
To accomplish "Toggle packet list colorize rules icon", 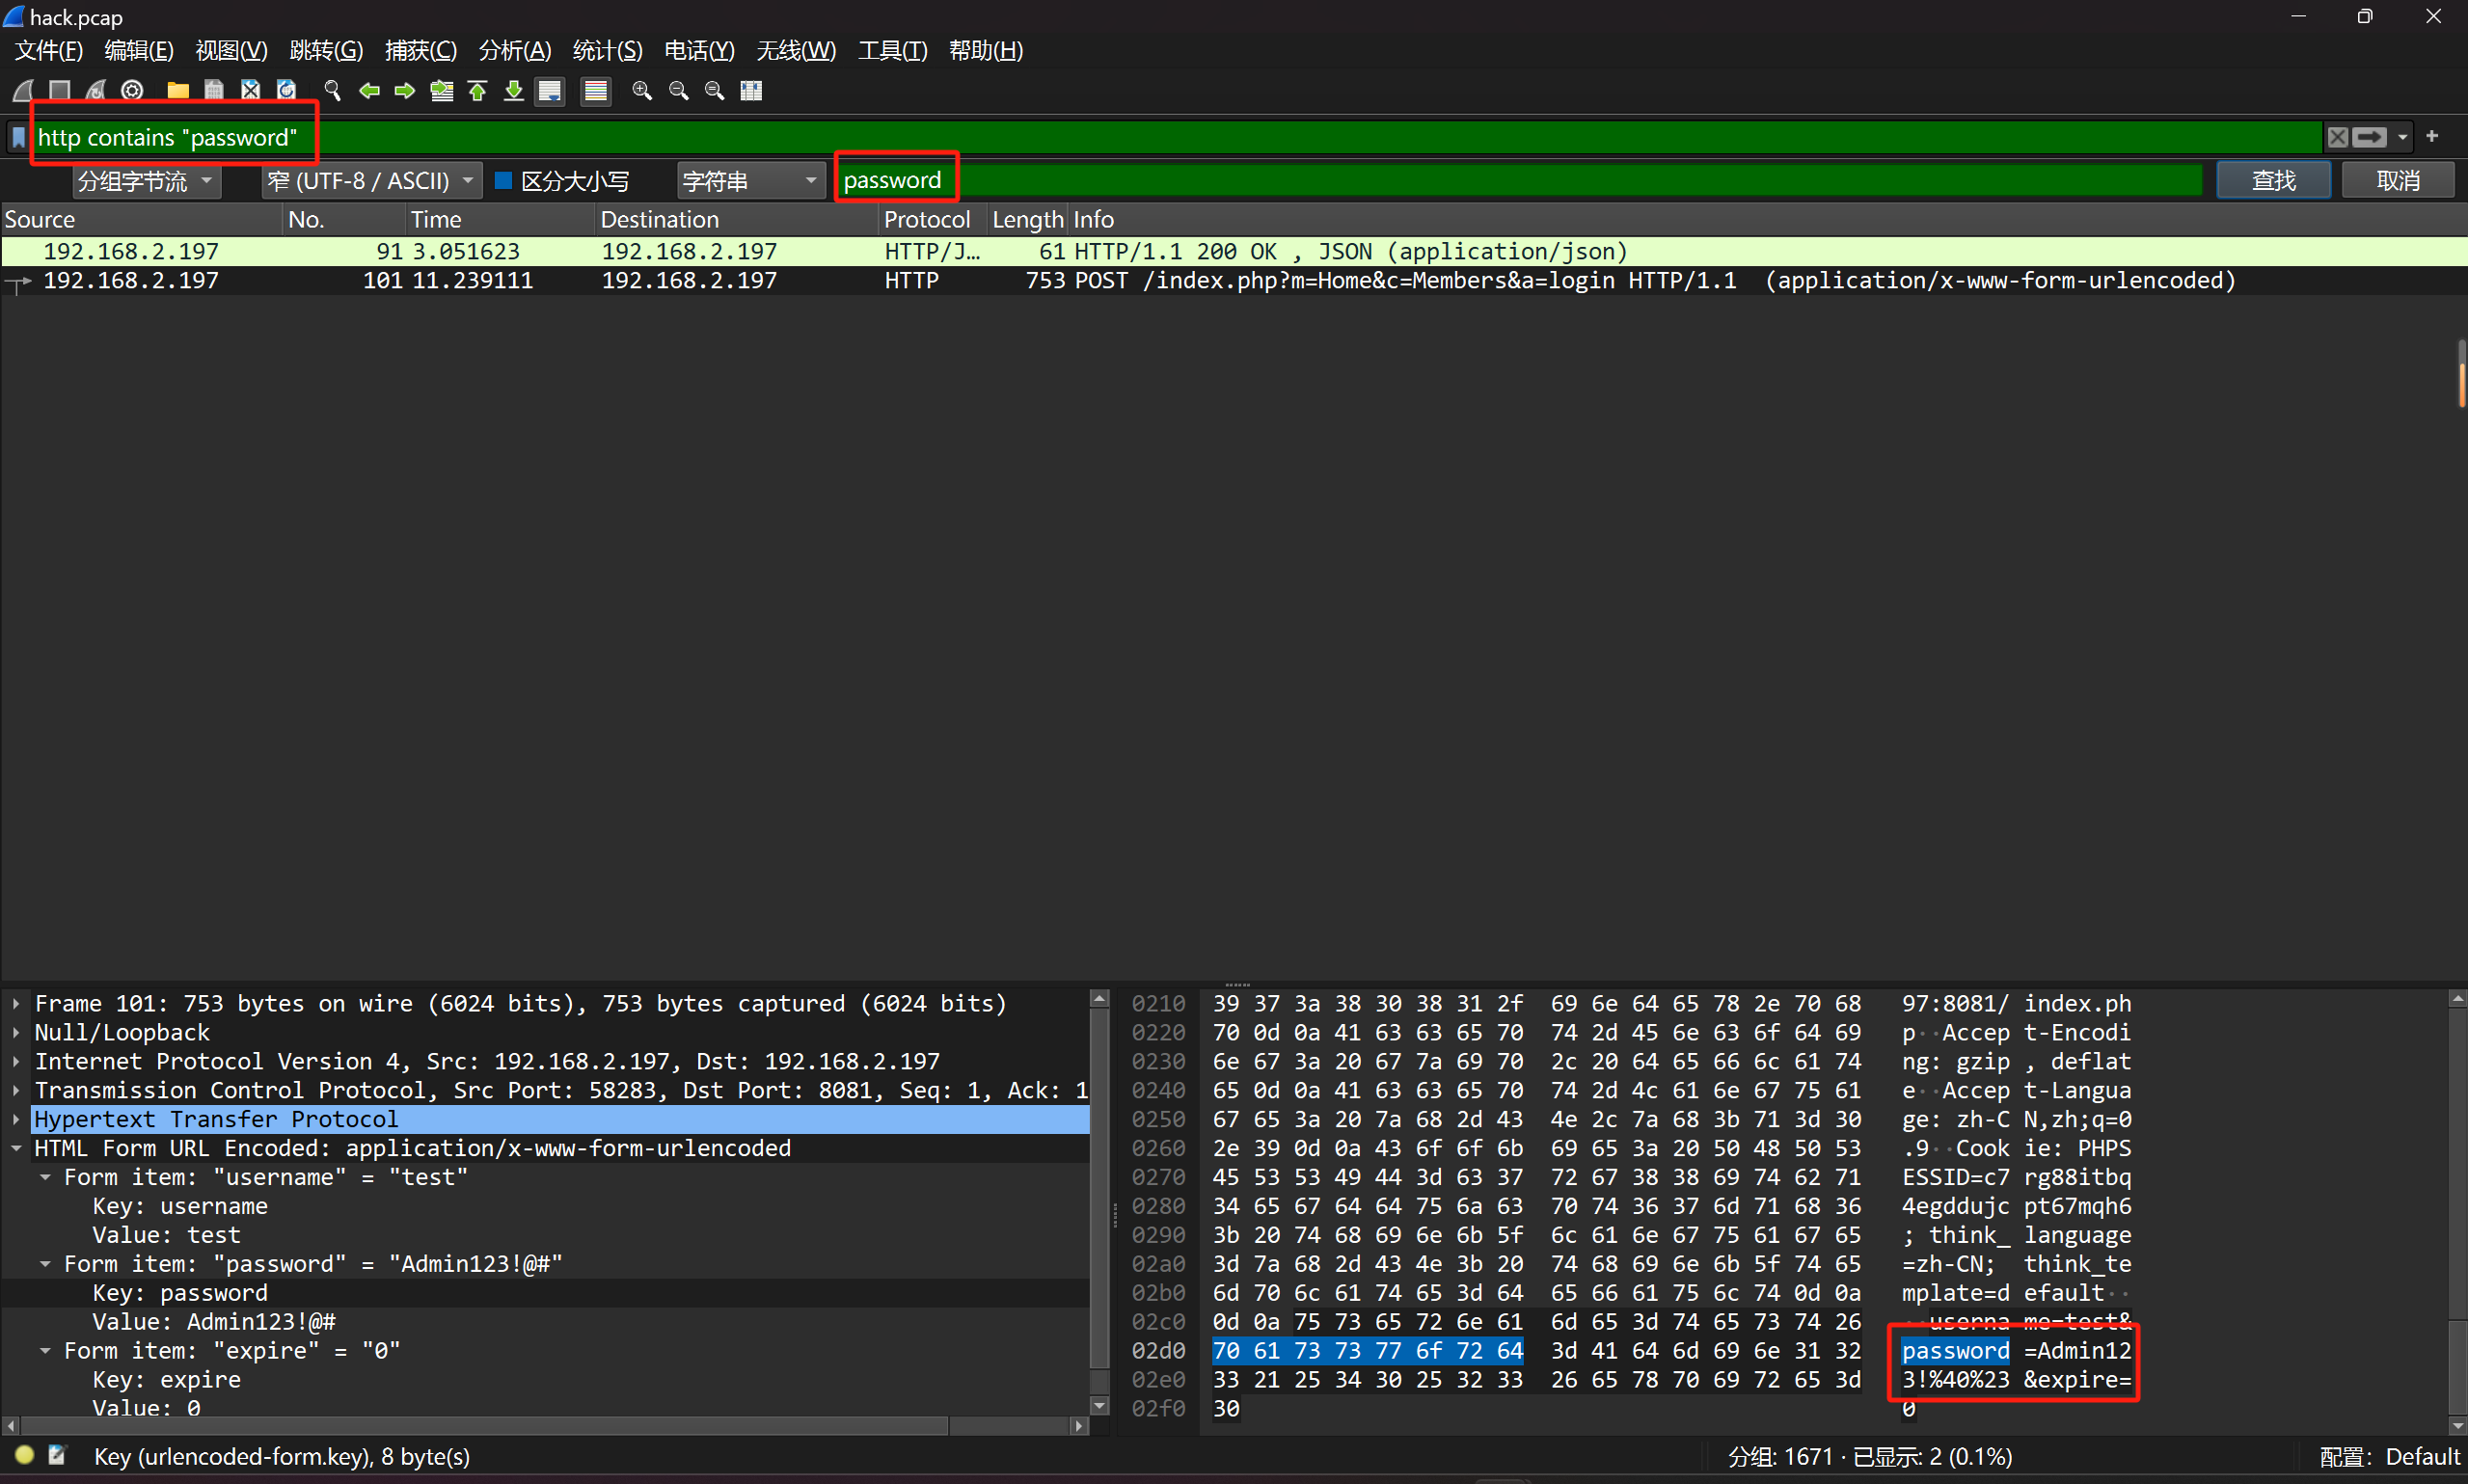I will [596, 91].
